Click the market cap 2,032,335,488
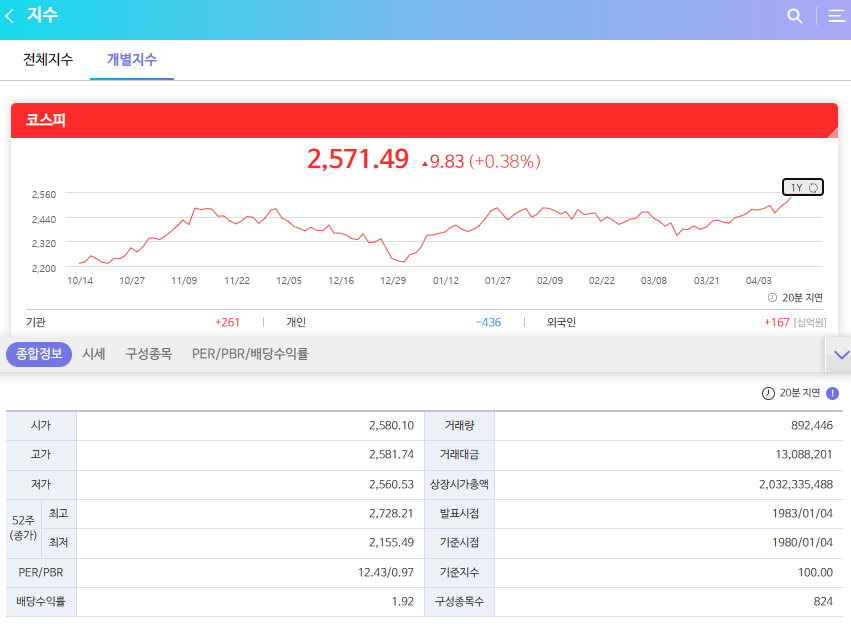Viewport: 851px width, 625px height. click(796, 484)
